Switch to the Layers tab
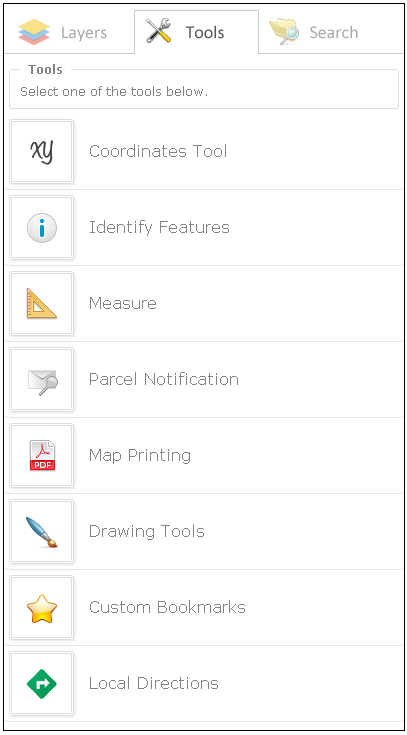 coord(69,32)
